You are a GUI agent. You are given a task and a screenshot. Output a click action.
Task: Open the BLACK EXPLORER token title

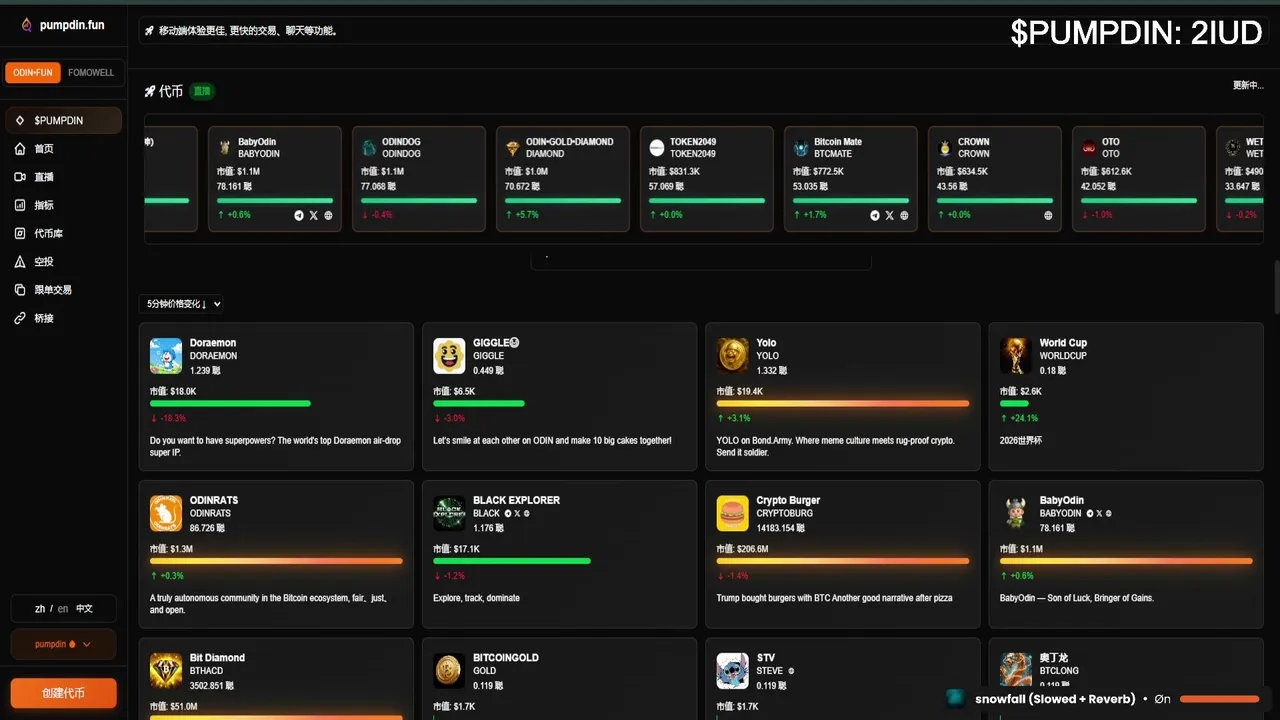click(x=516, y=500)
